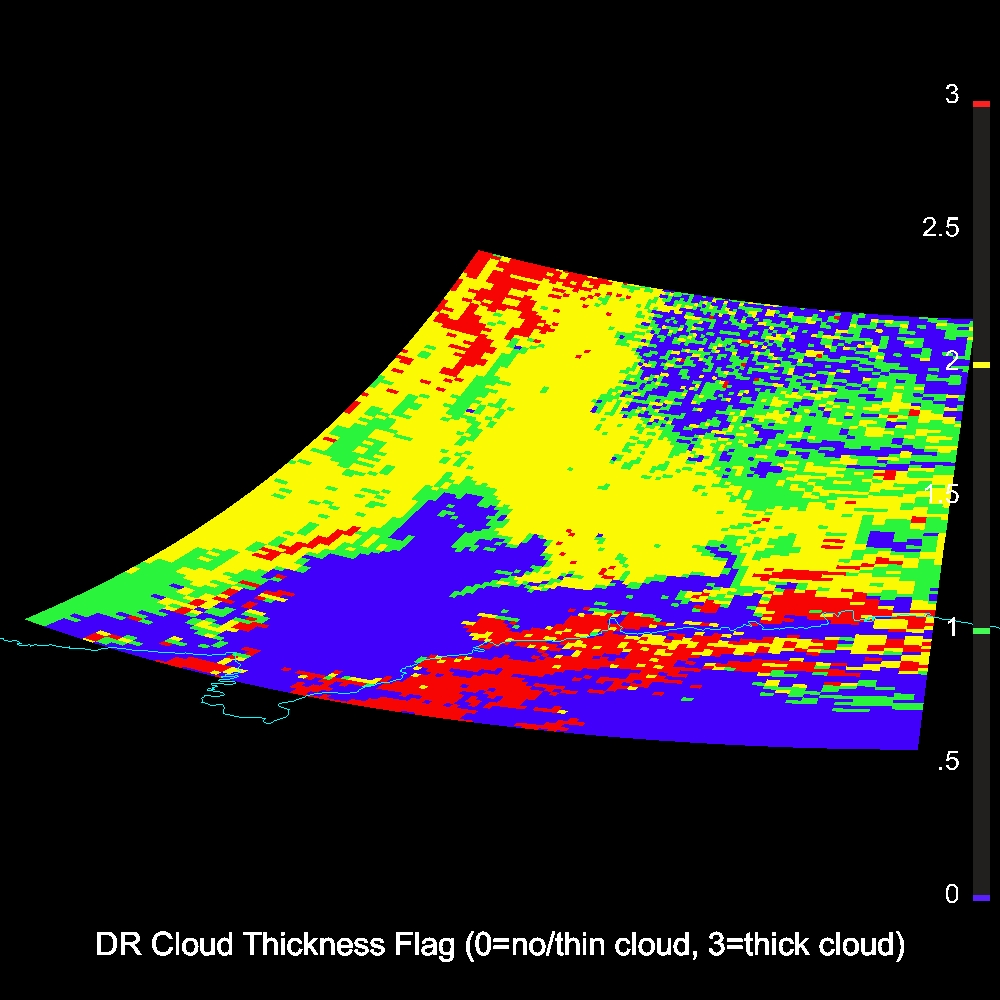Click the 2.5 tick label on colorbar
1000x1000 pixels.
pos(940,228)
